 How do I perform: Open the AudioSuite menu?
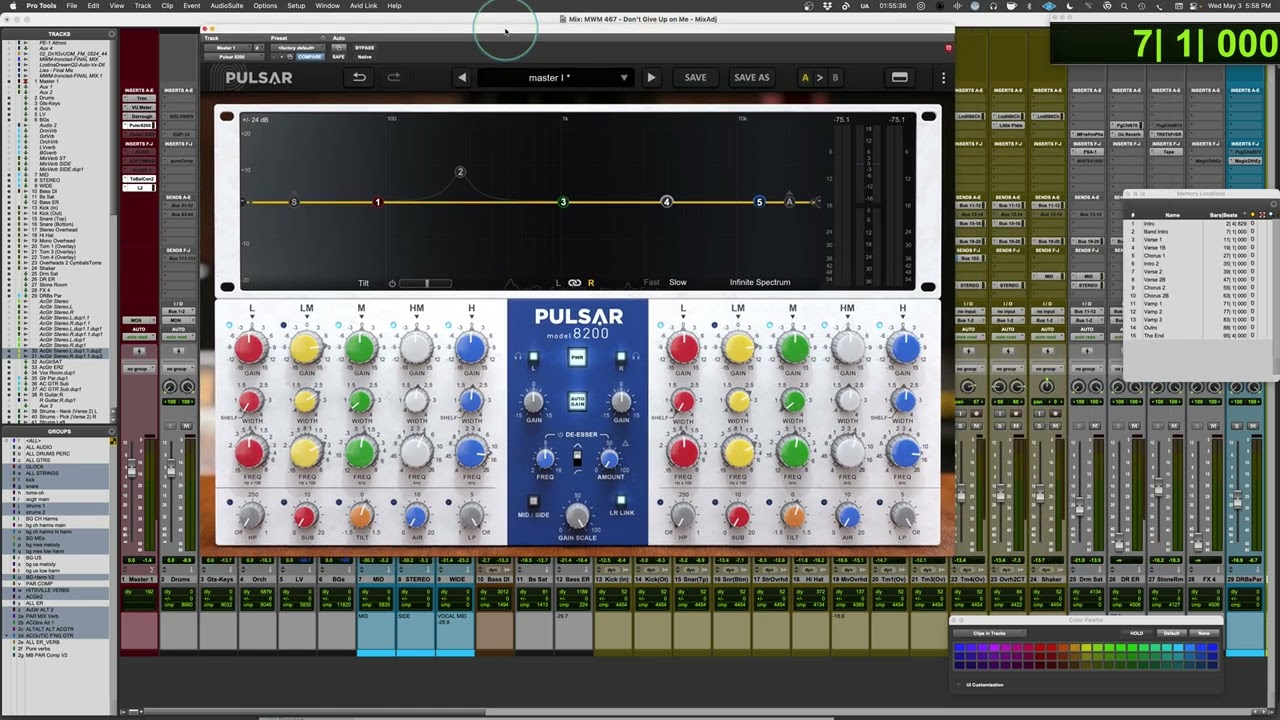pyautogui.click(x=227, y=6)
